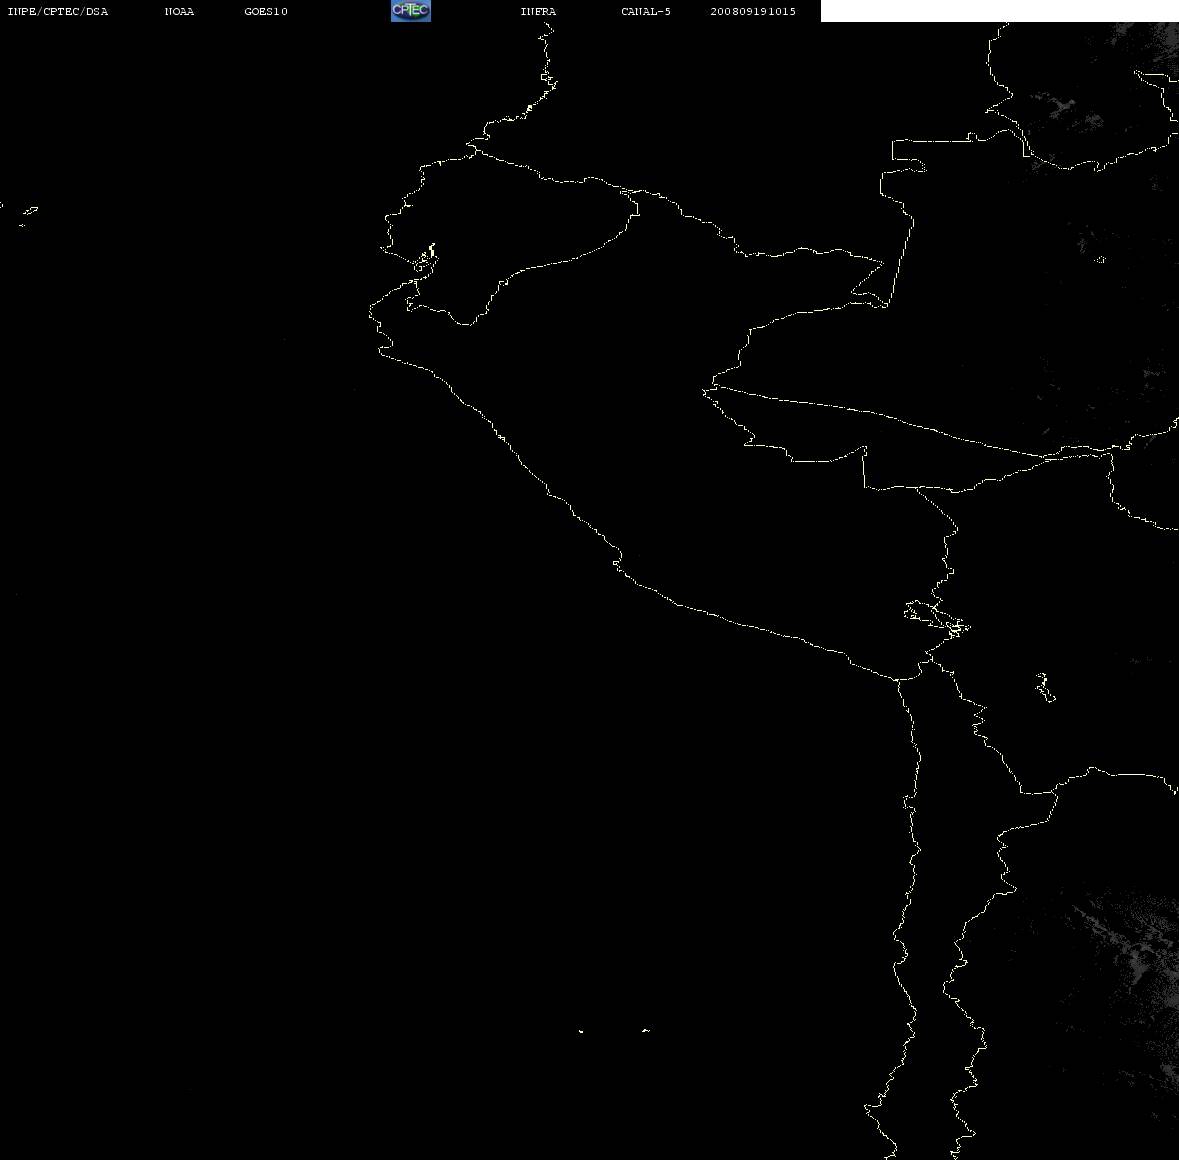
Task: Click the NOAA label in the header
Action: coord(179,11)
